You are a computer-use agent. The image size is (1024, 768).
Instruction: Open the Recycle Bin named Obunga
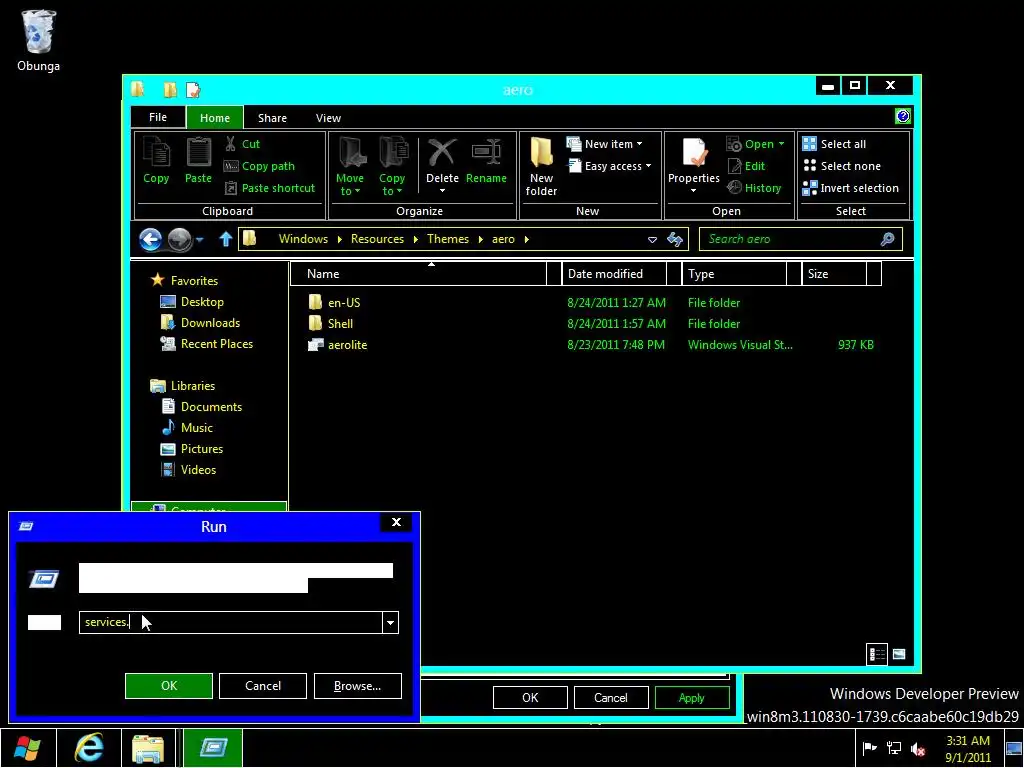39,40
